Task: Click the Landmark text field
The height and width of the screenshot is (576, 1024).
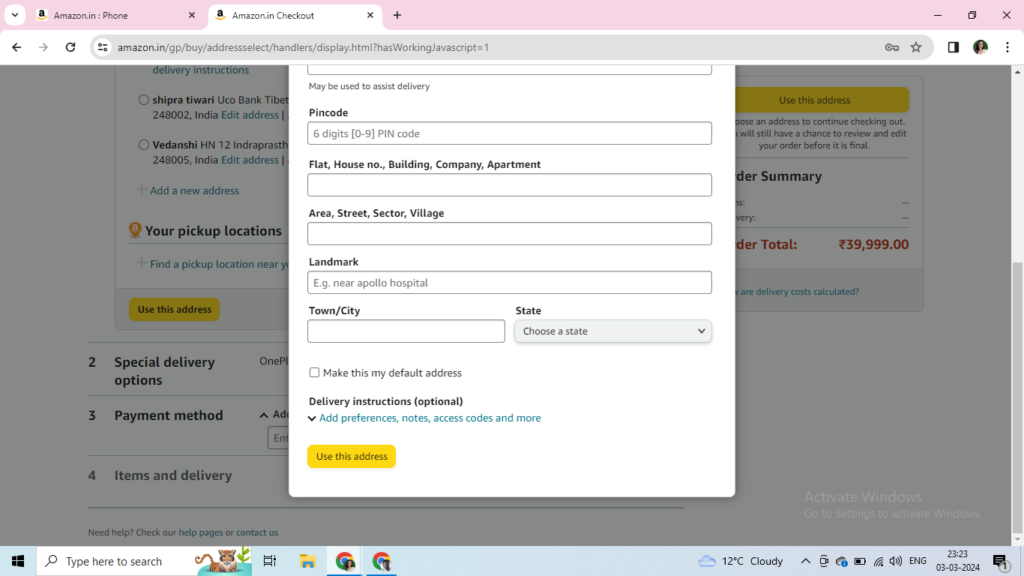Action: point(509,283)
